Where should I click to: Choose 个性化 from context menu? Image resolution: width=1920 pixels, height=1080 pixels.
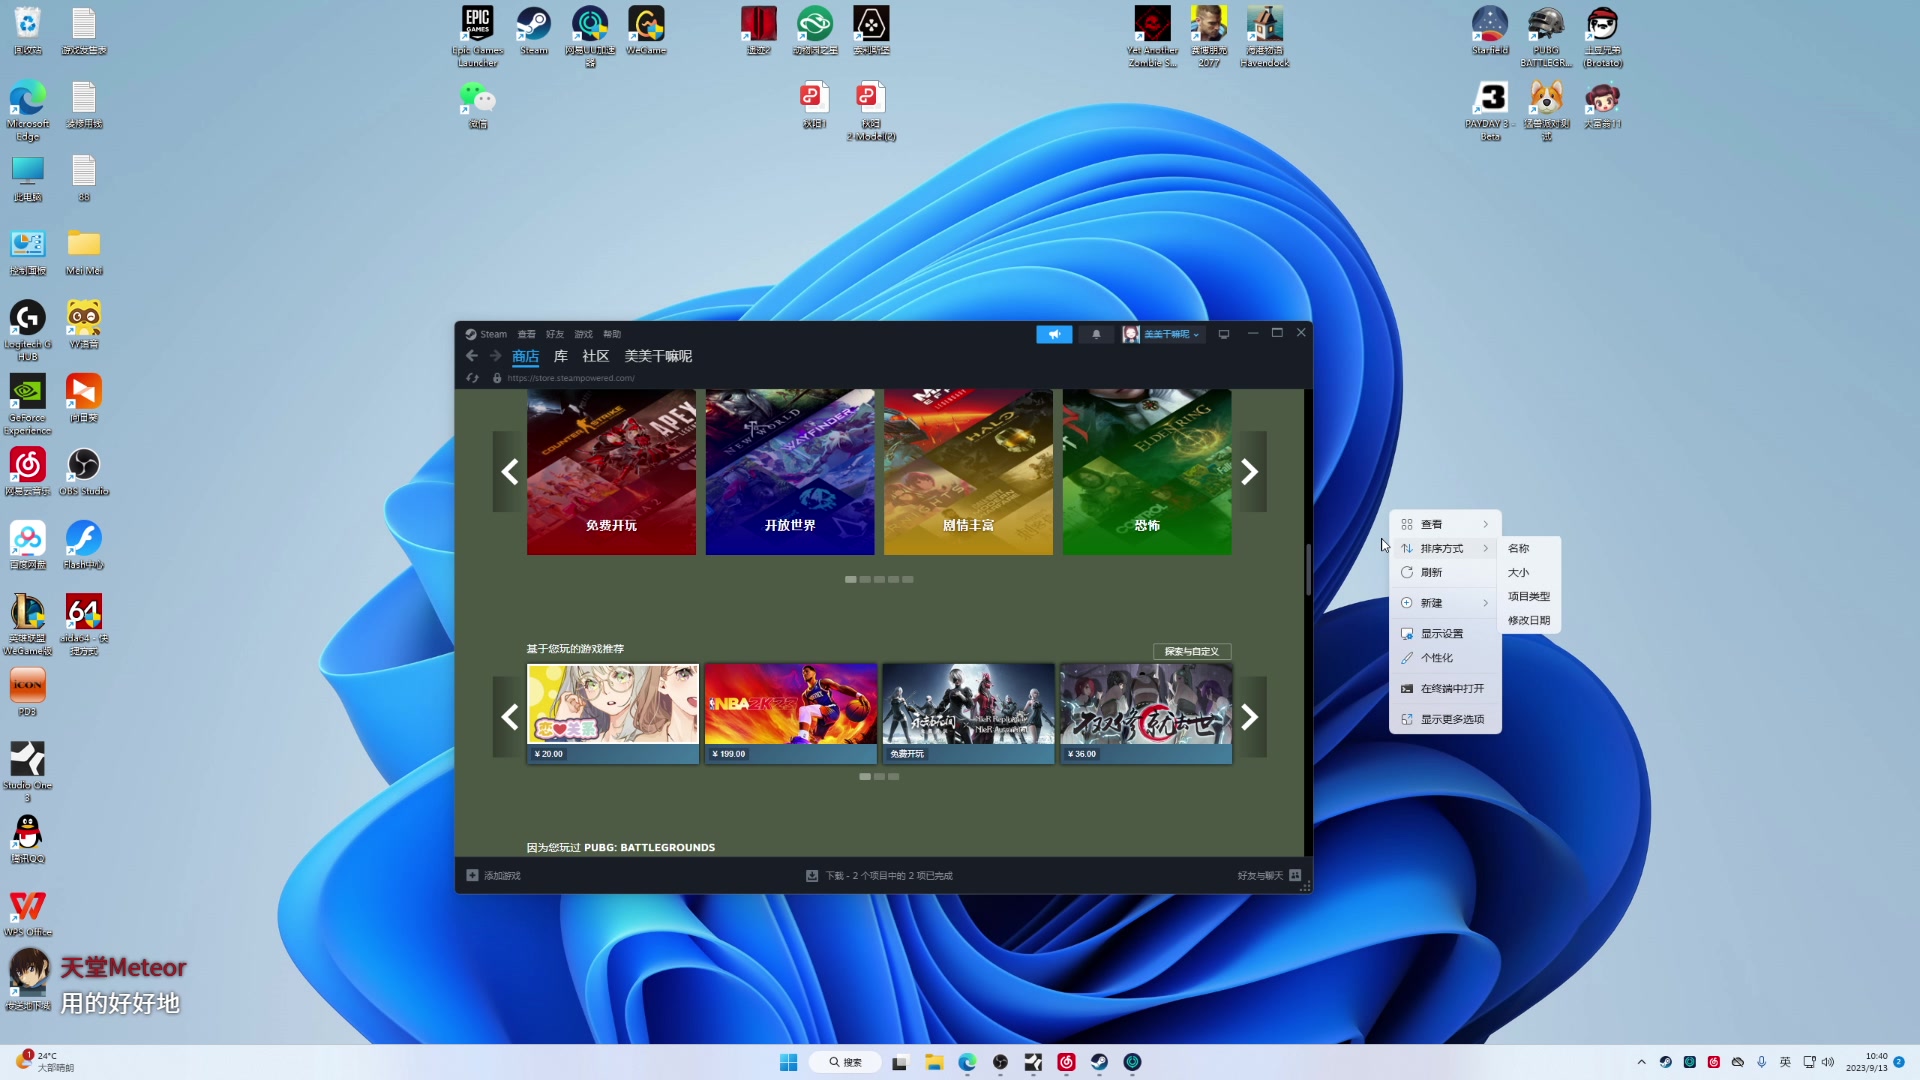tap(1445, 658)
